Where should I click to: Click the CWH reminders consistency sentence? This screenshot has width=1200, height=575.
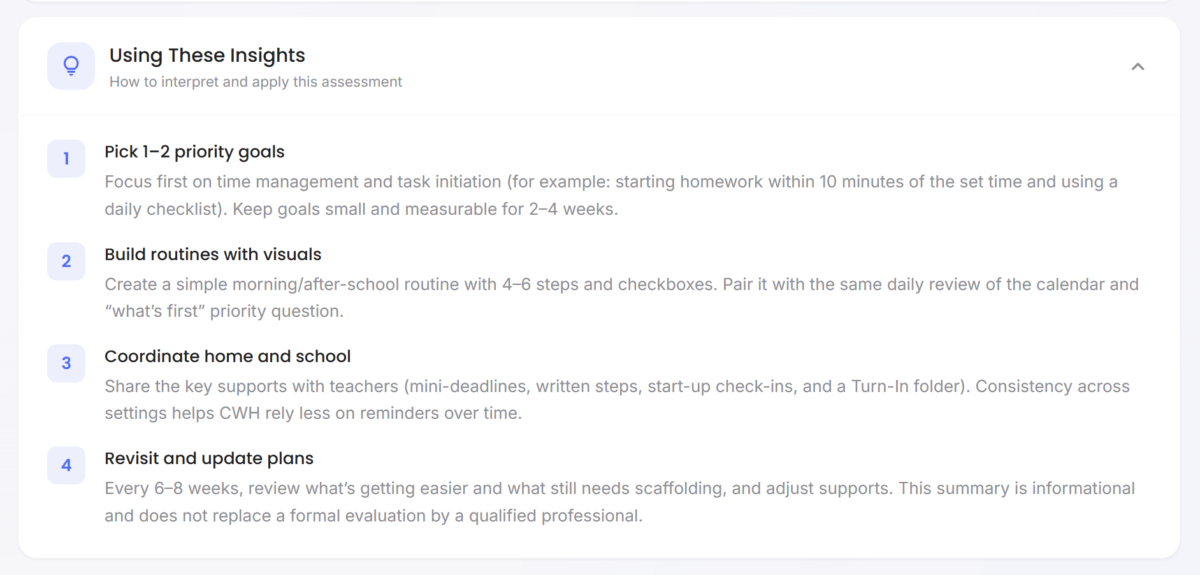coord(314,414)
